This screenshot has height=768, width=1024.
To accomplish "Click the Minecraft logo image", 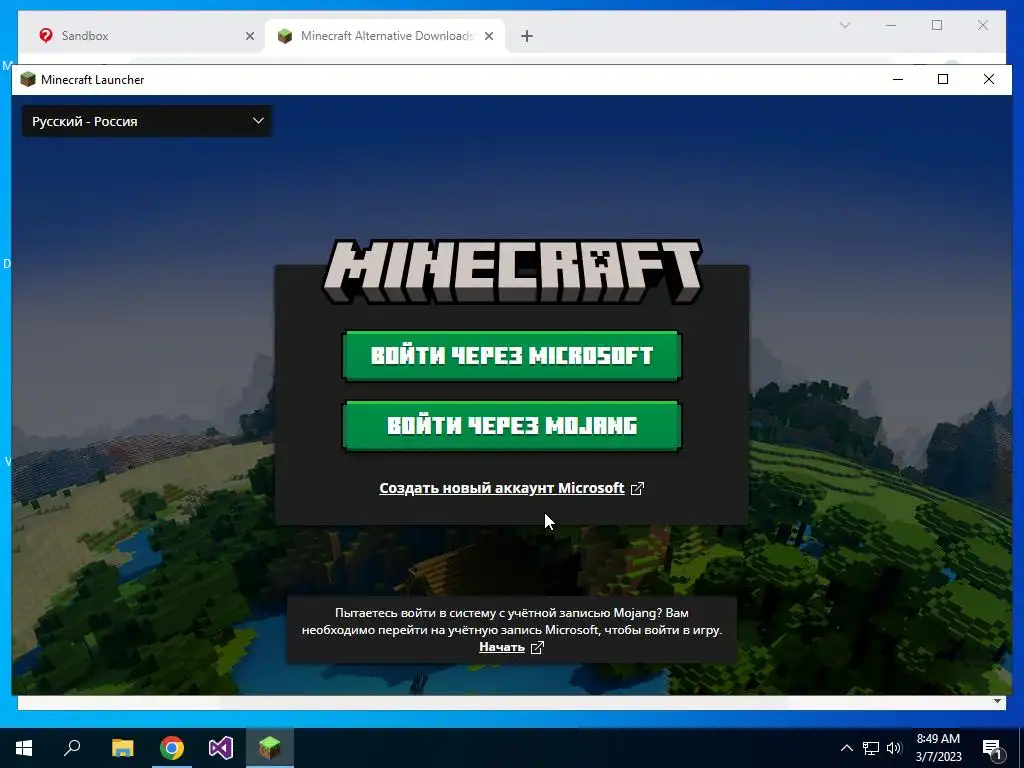I will (x=512, y=271).
